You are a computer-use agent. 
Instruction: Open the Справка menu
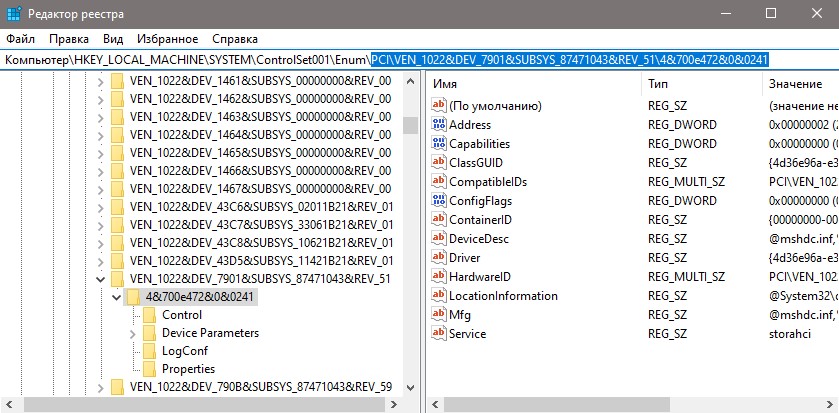235,39
